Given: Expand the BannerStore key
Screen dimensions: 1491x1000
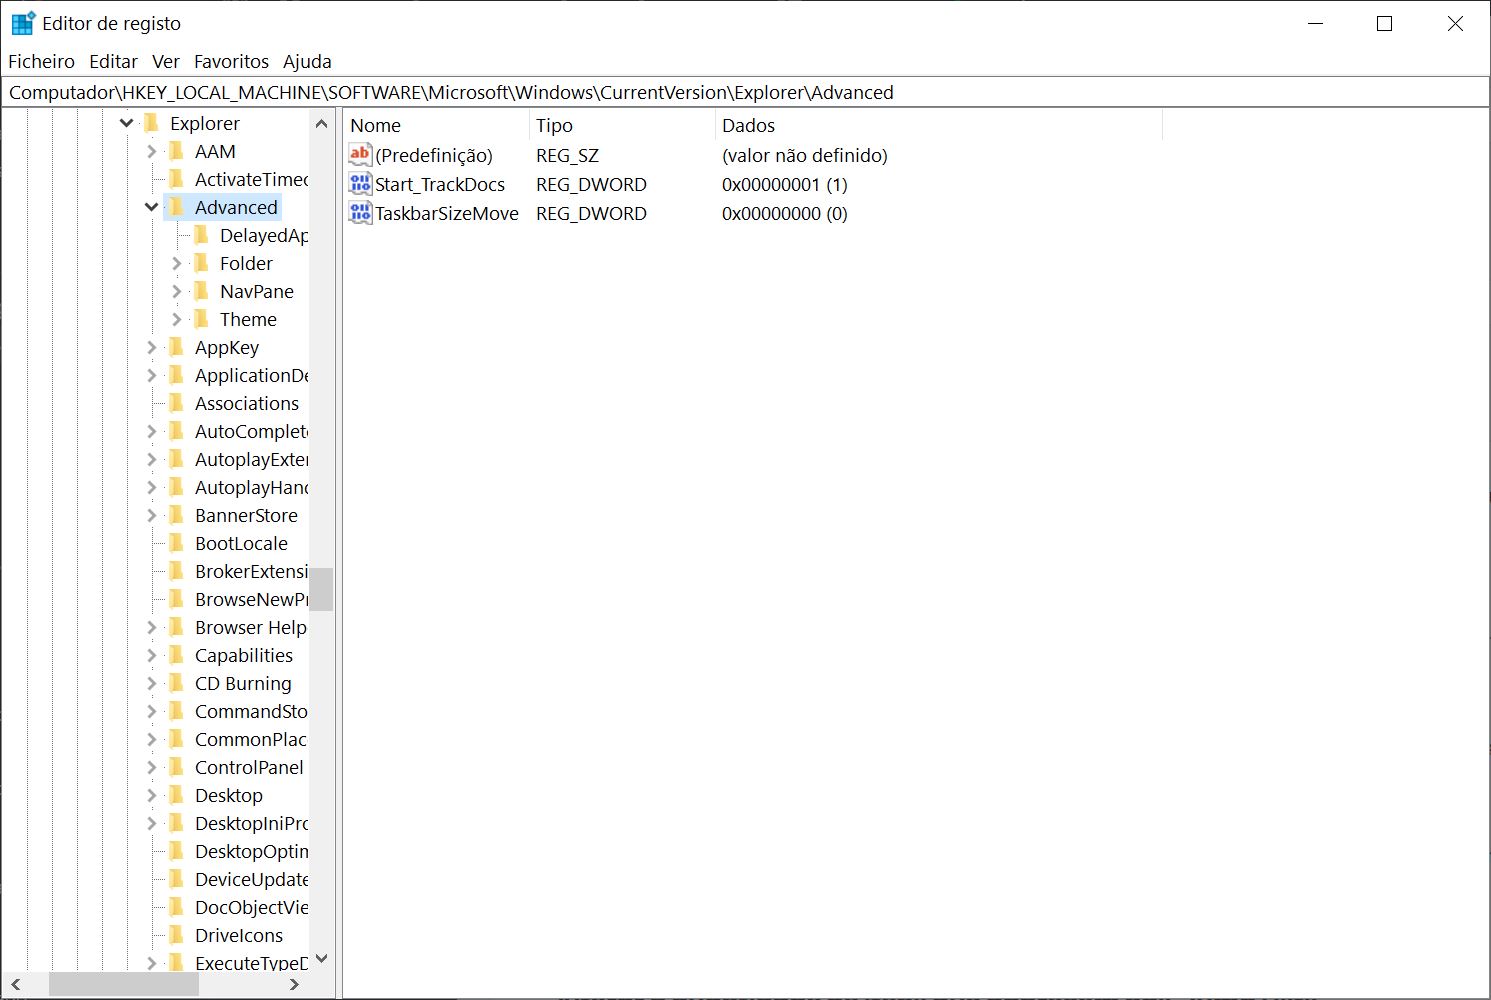Looking at the screenshot, I should click(x=152, y=515).
